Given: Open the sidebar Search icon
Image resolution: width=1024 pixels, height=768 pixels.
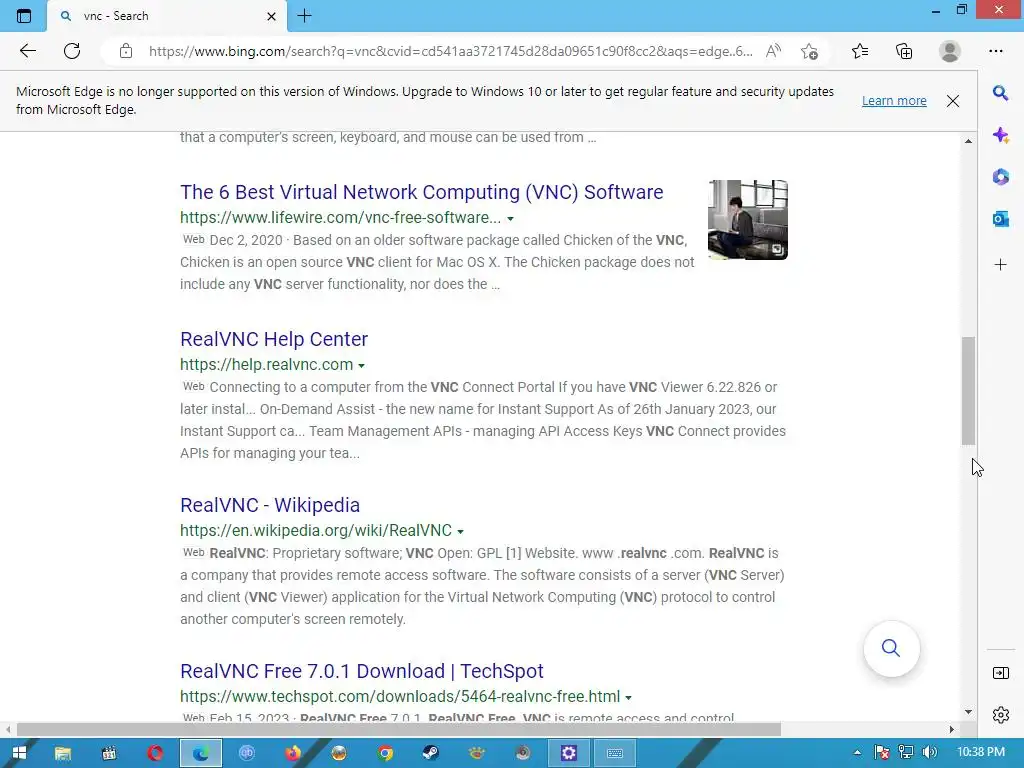Looking at the screenshot, I should click(1000, 93).
